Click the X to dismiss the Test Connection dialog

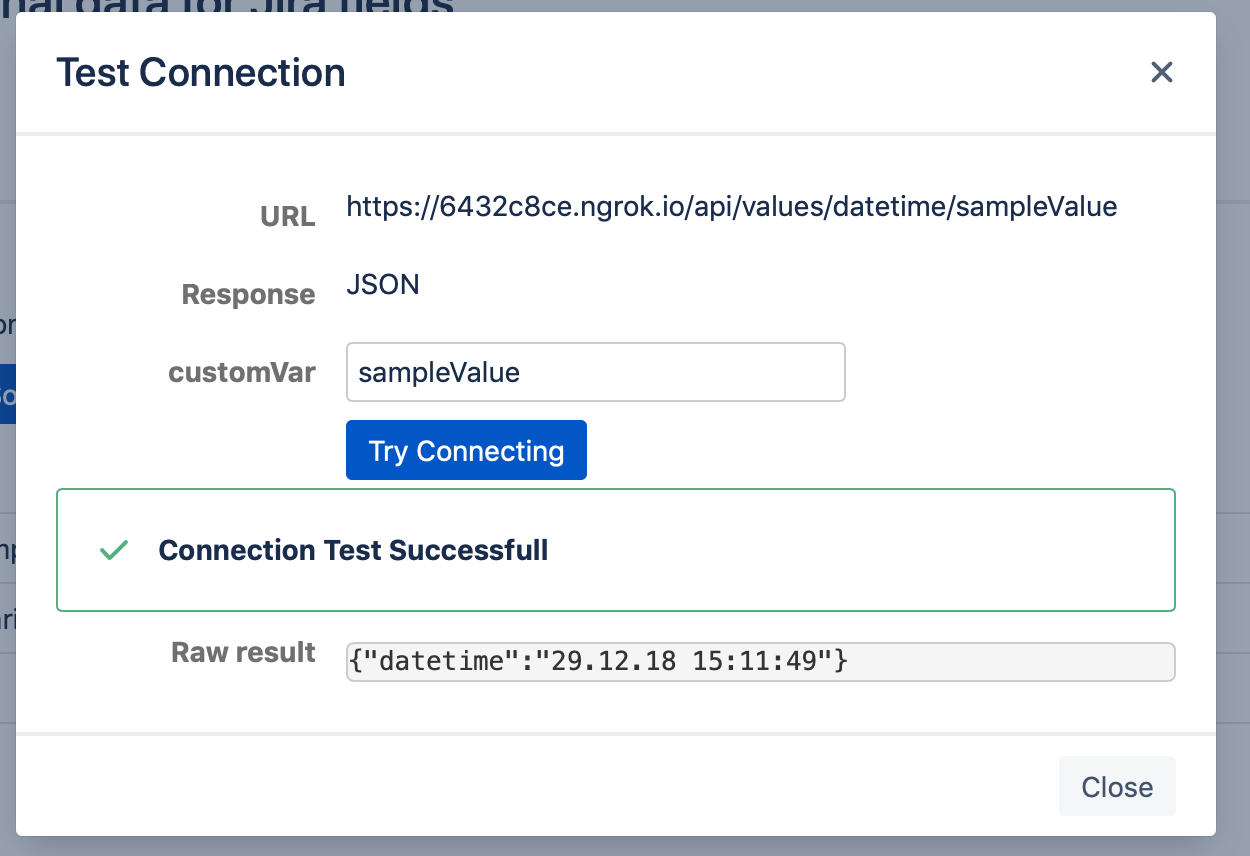tap(1161, 72)
